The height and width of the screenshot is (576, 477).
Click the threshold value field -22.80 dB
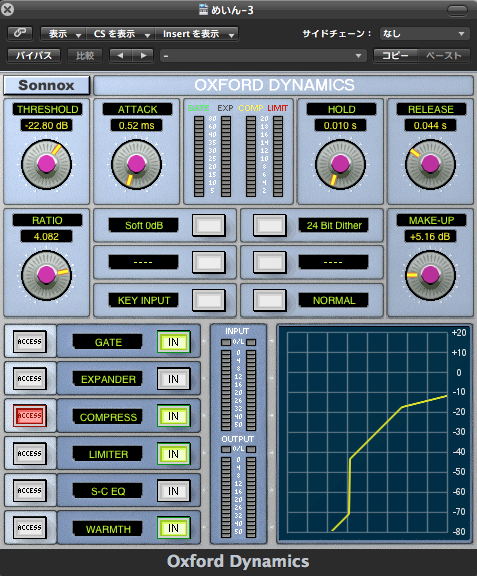46,126
